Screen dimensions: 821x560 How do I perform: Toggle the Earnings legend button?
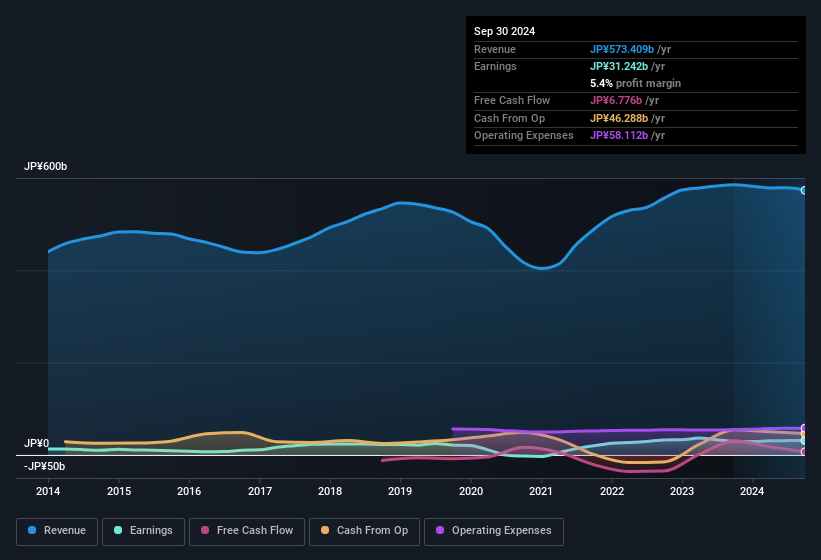click(x=143, y=531)
